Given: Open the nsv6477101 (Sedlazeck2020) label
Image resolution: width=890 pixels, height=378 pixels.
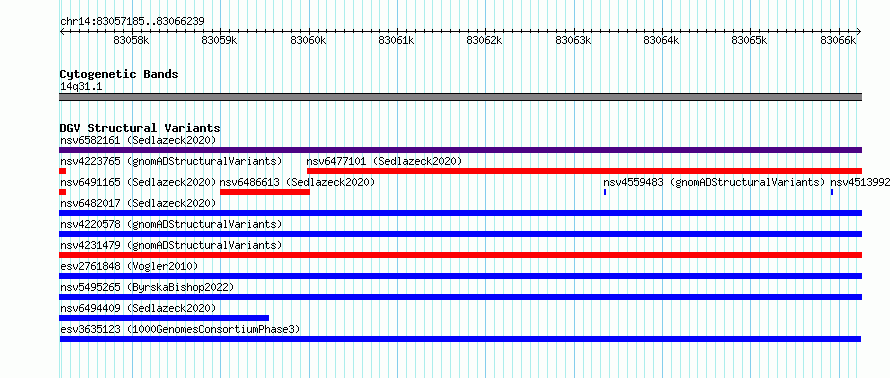Looking at the screenshot, I should 384,161.
